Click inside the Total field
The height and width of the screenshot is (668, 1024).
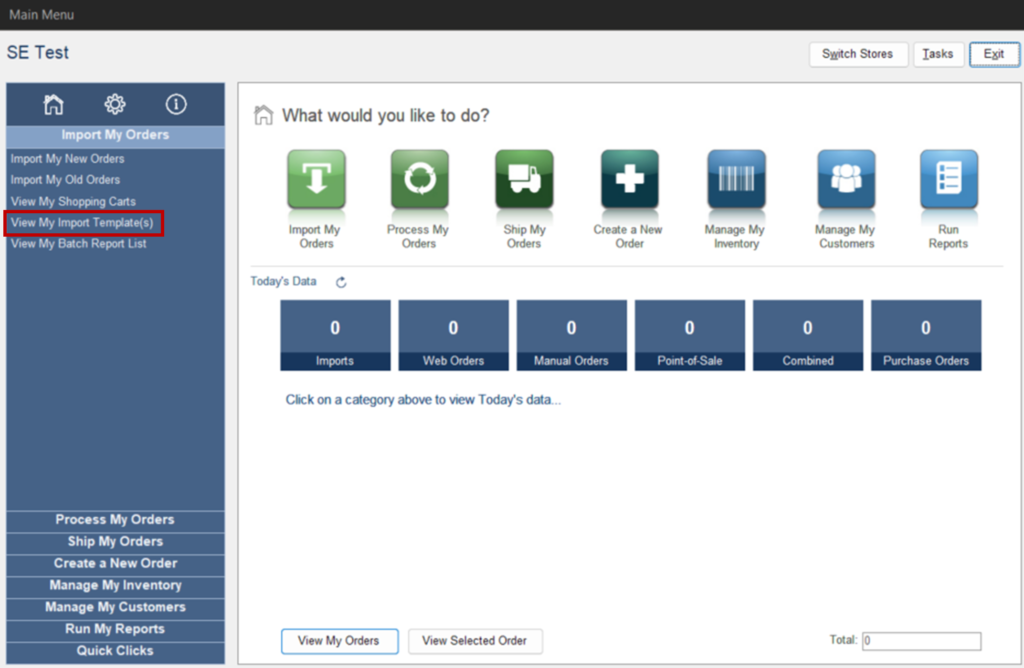920,641
